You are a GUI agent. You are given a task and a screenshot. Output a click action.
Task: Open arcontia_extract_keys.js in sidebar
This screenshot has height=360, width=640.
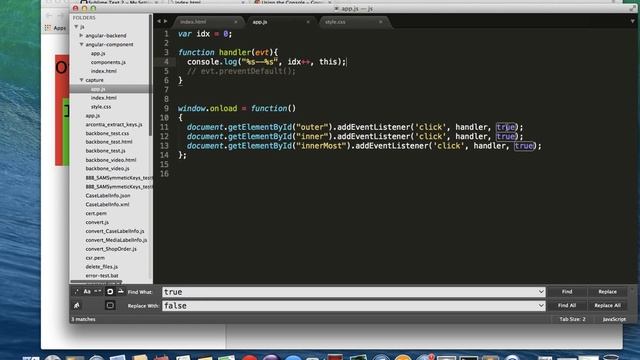114,124
